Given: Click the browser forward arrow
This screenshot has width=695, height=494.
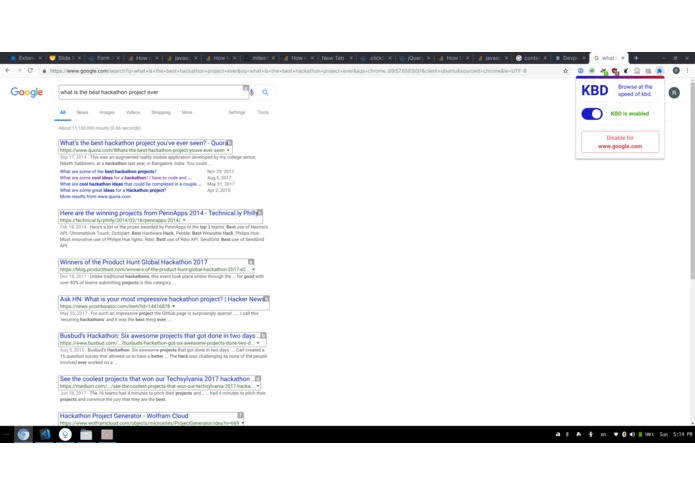Looking at the screenshot, I should pos(19,70).
